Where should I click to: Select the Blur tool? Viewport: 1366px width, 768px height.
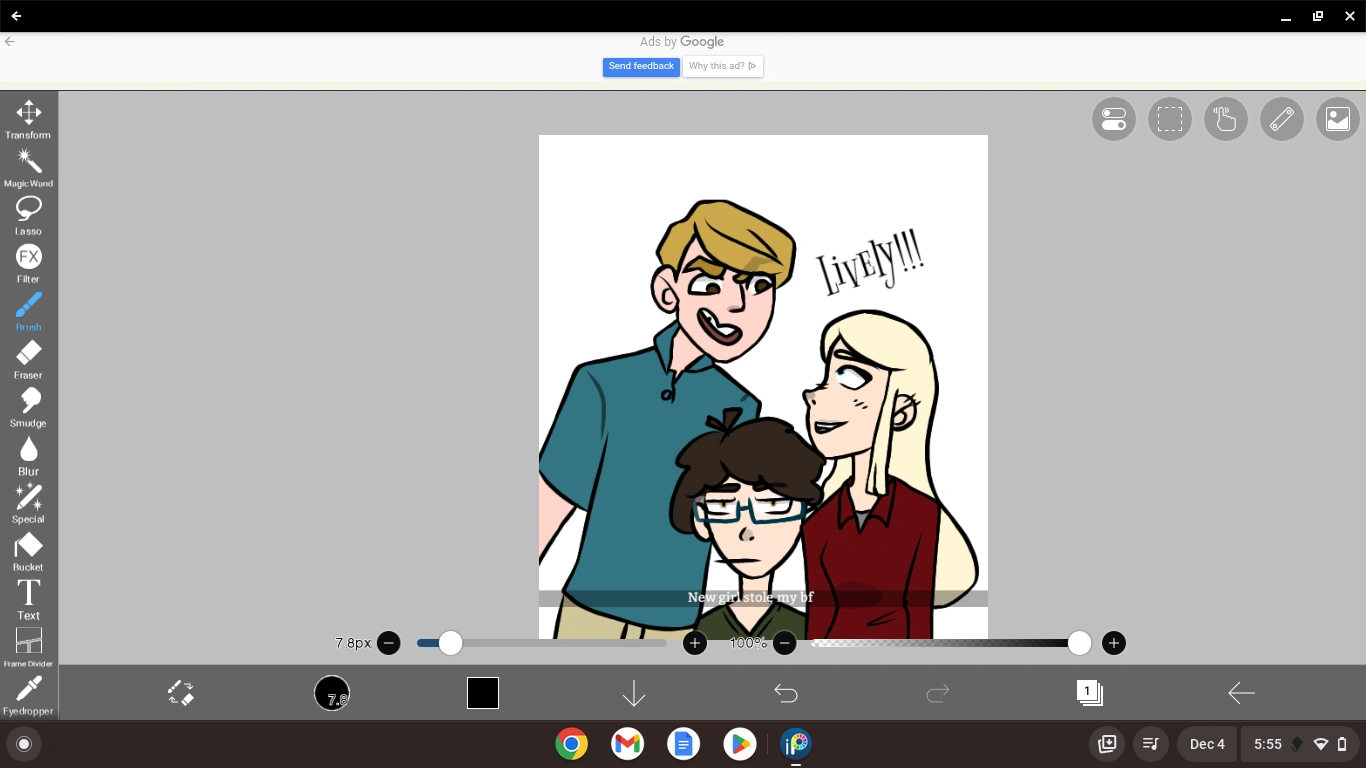28,450
